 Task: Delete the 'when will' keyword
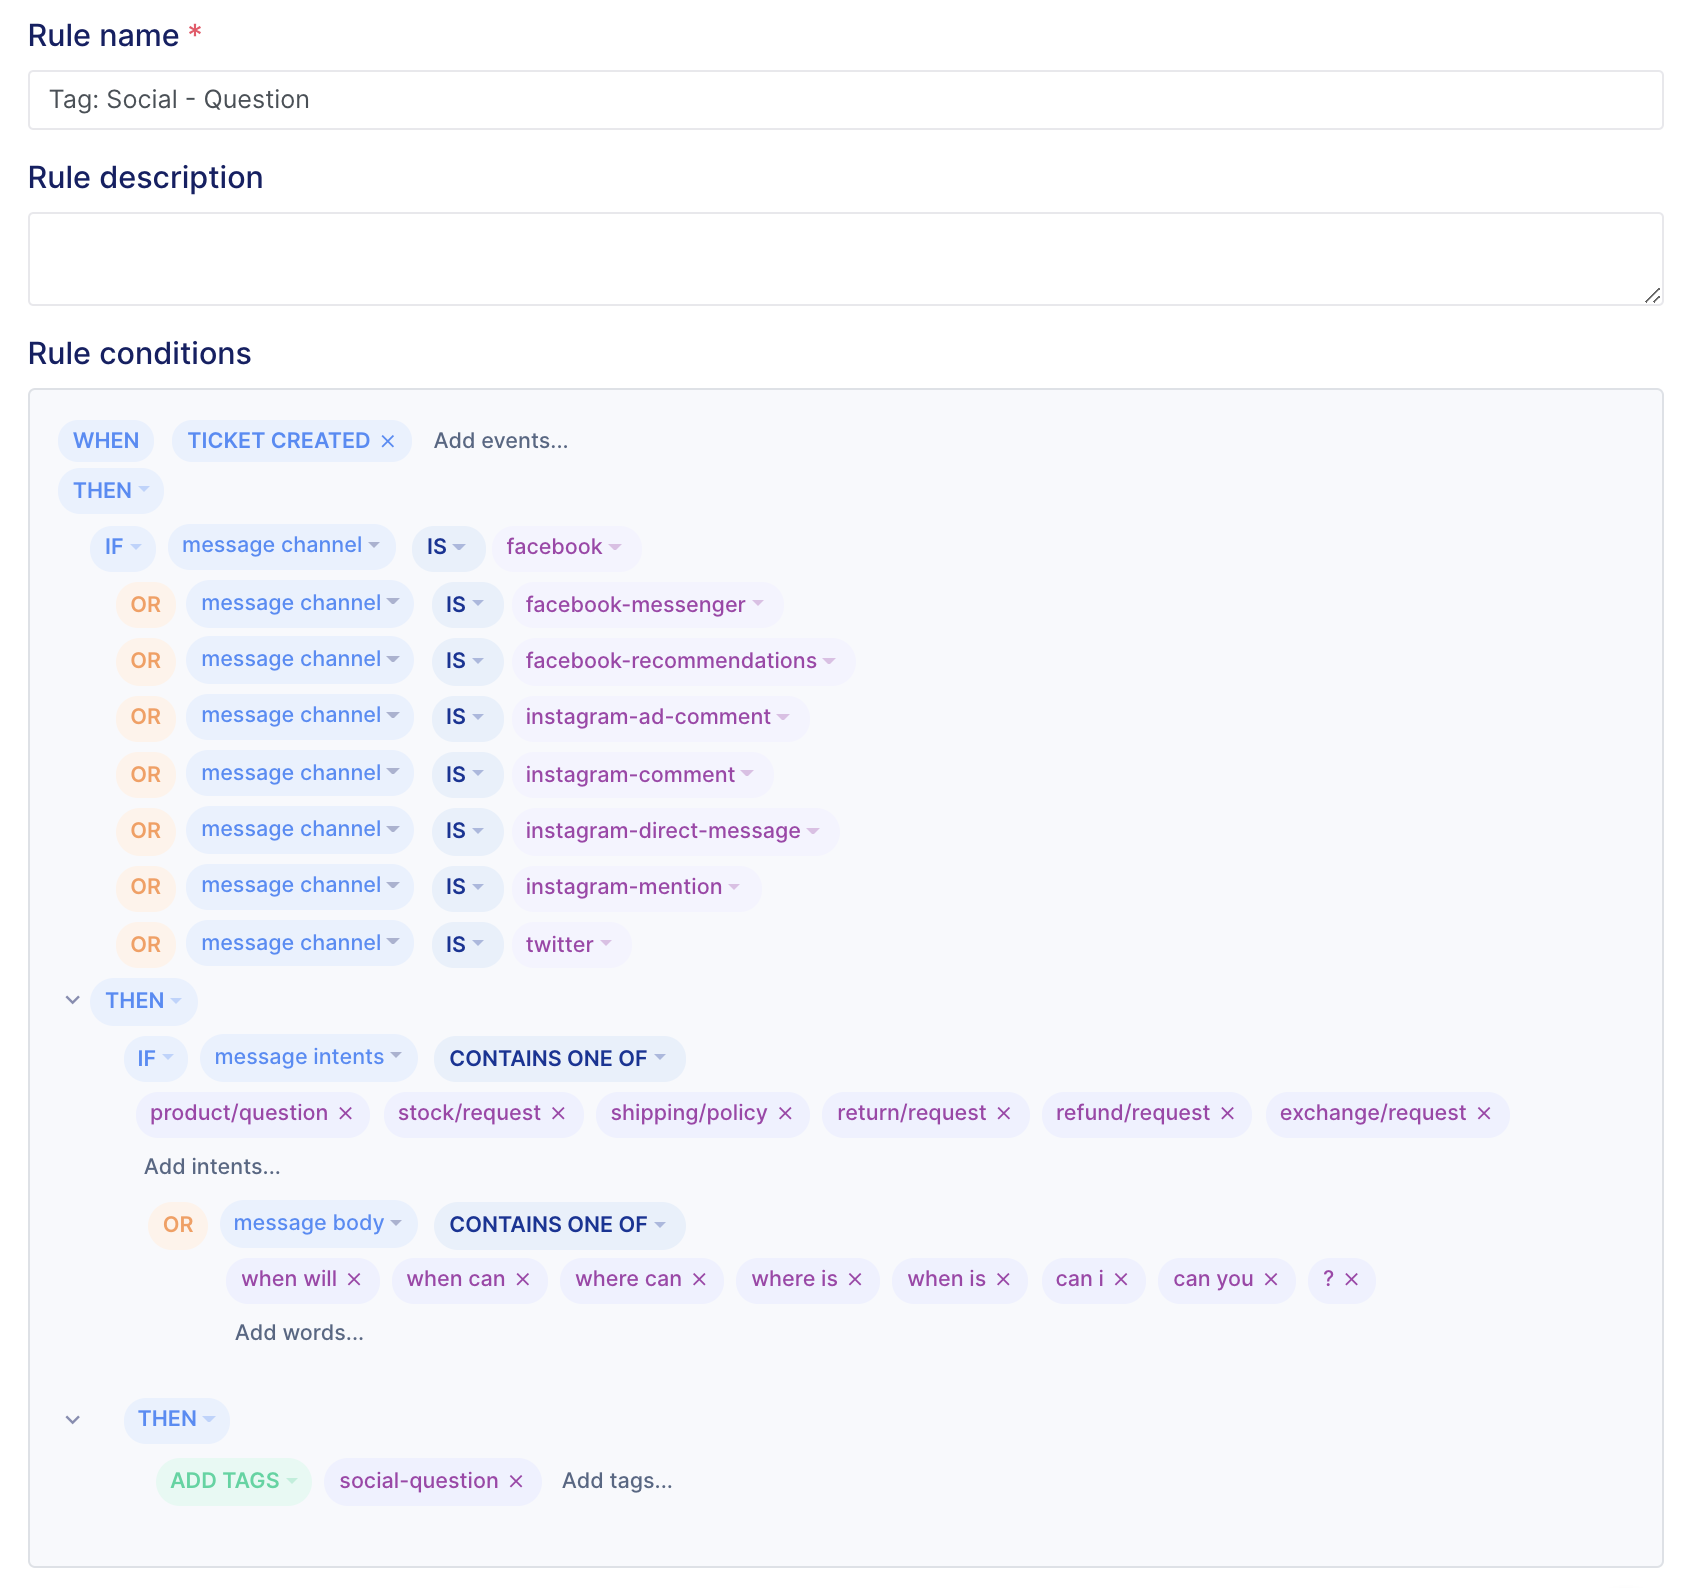(x=355, y=1279)
